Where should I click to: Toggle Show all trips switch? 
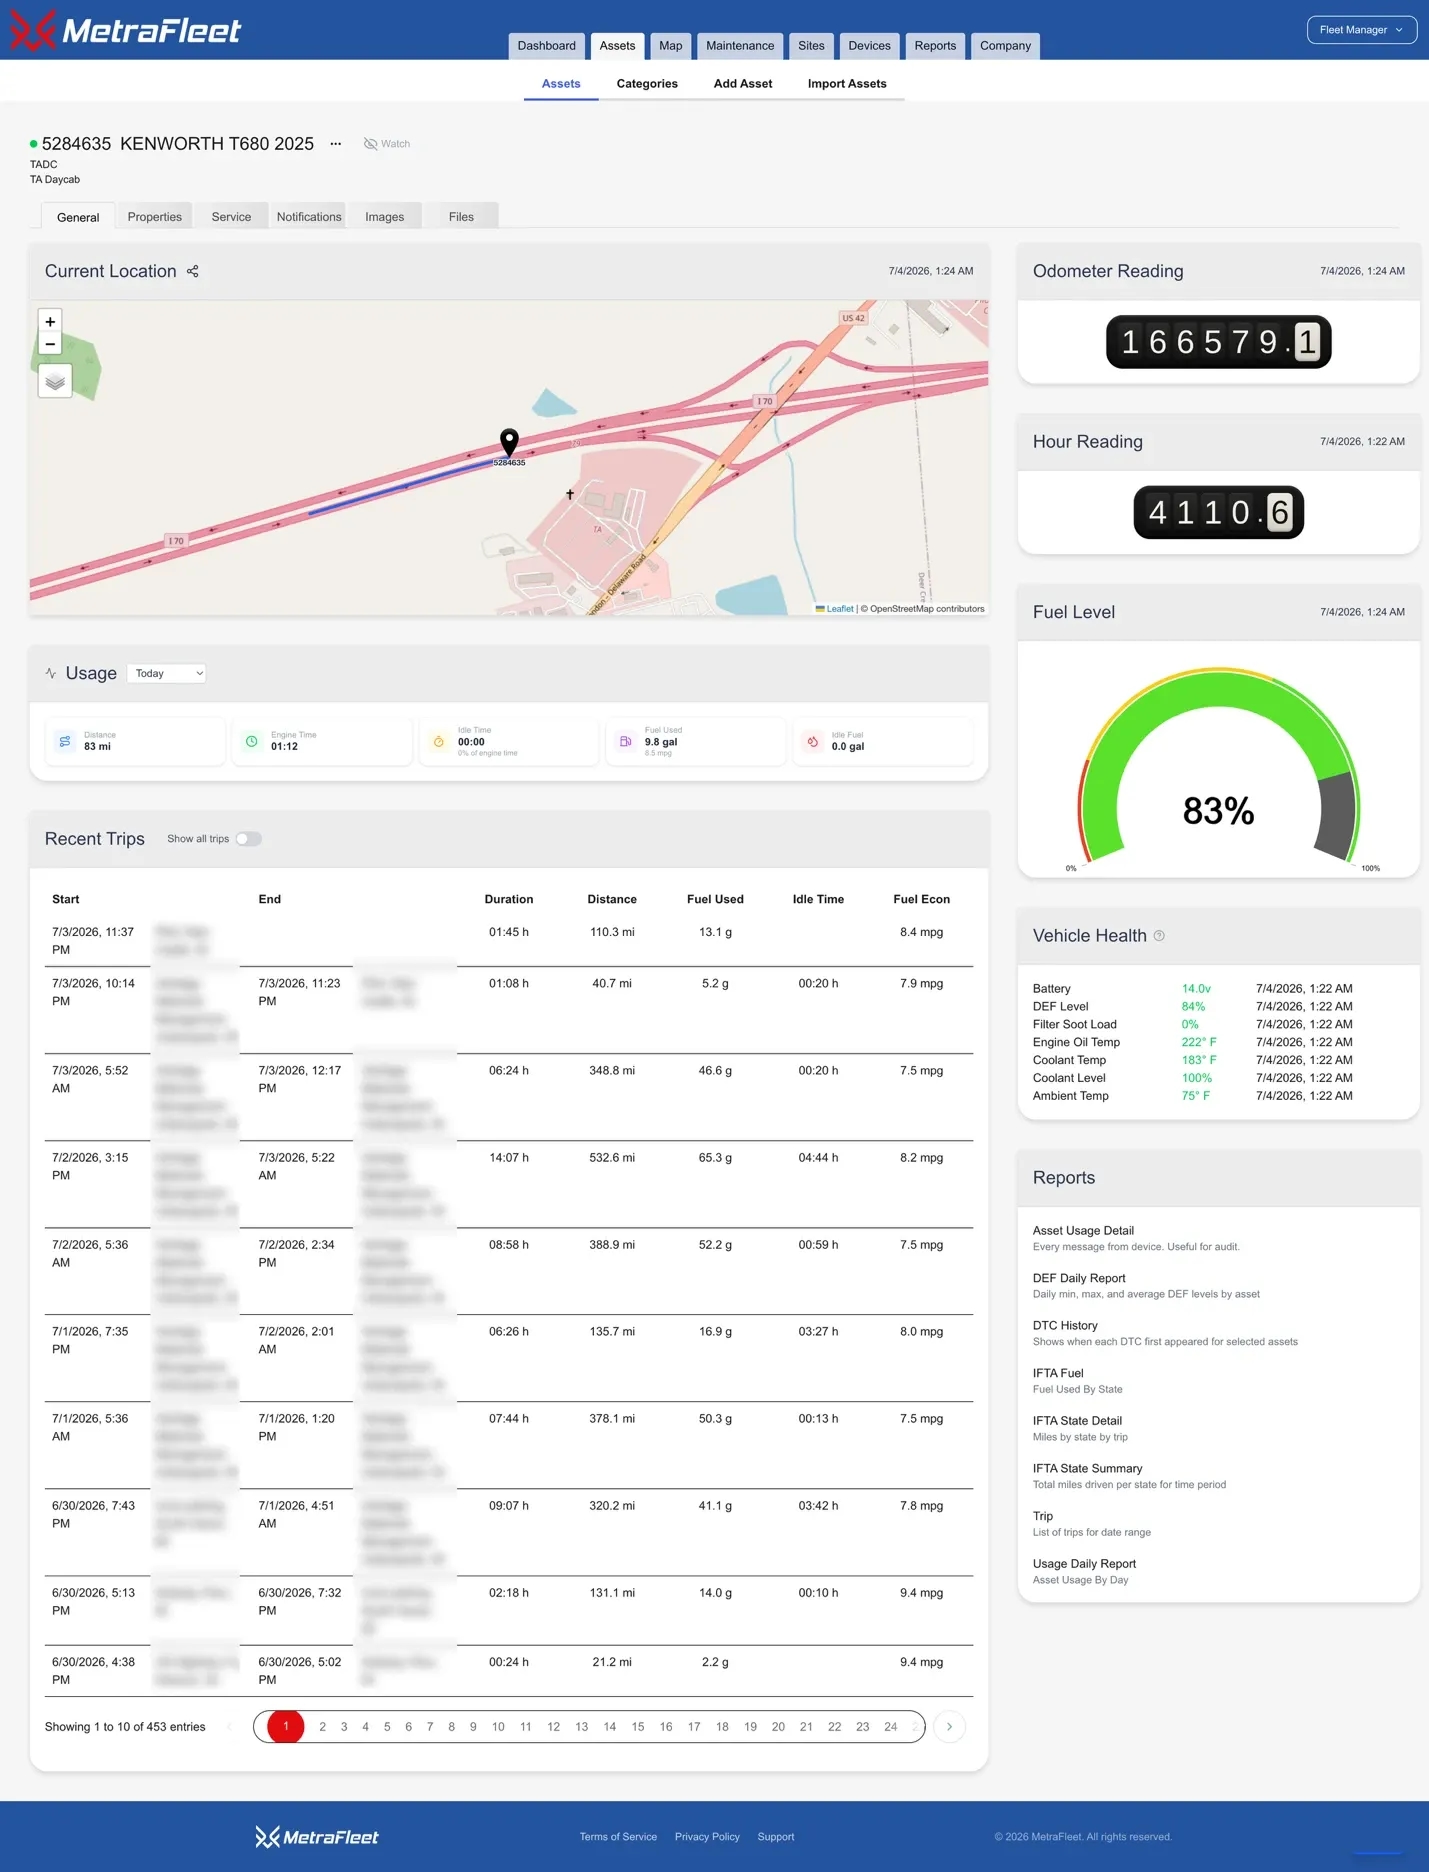249,839
